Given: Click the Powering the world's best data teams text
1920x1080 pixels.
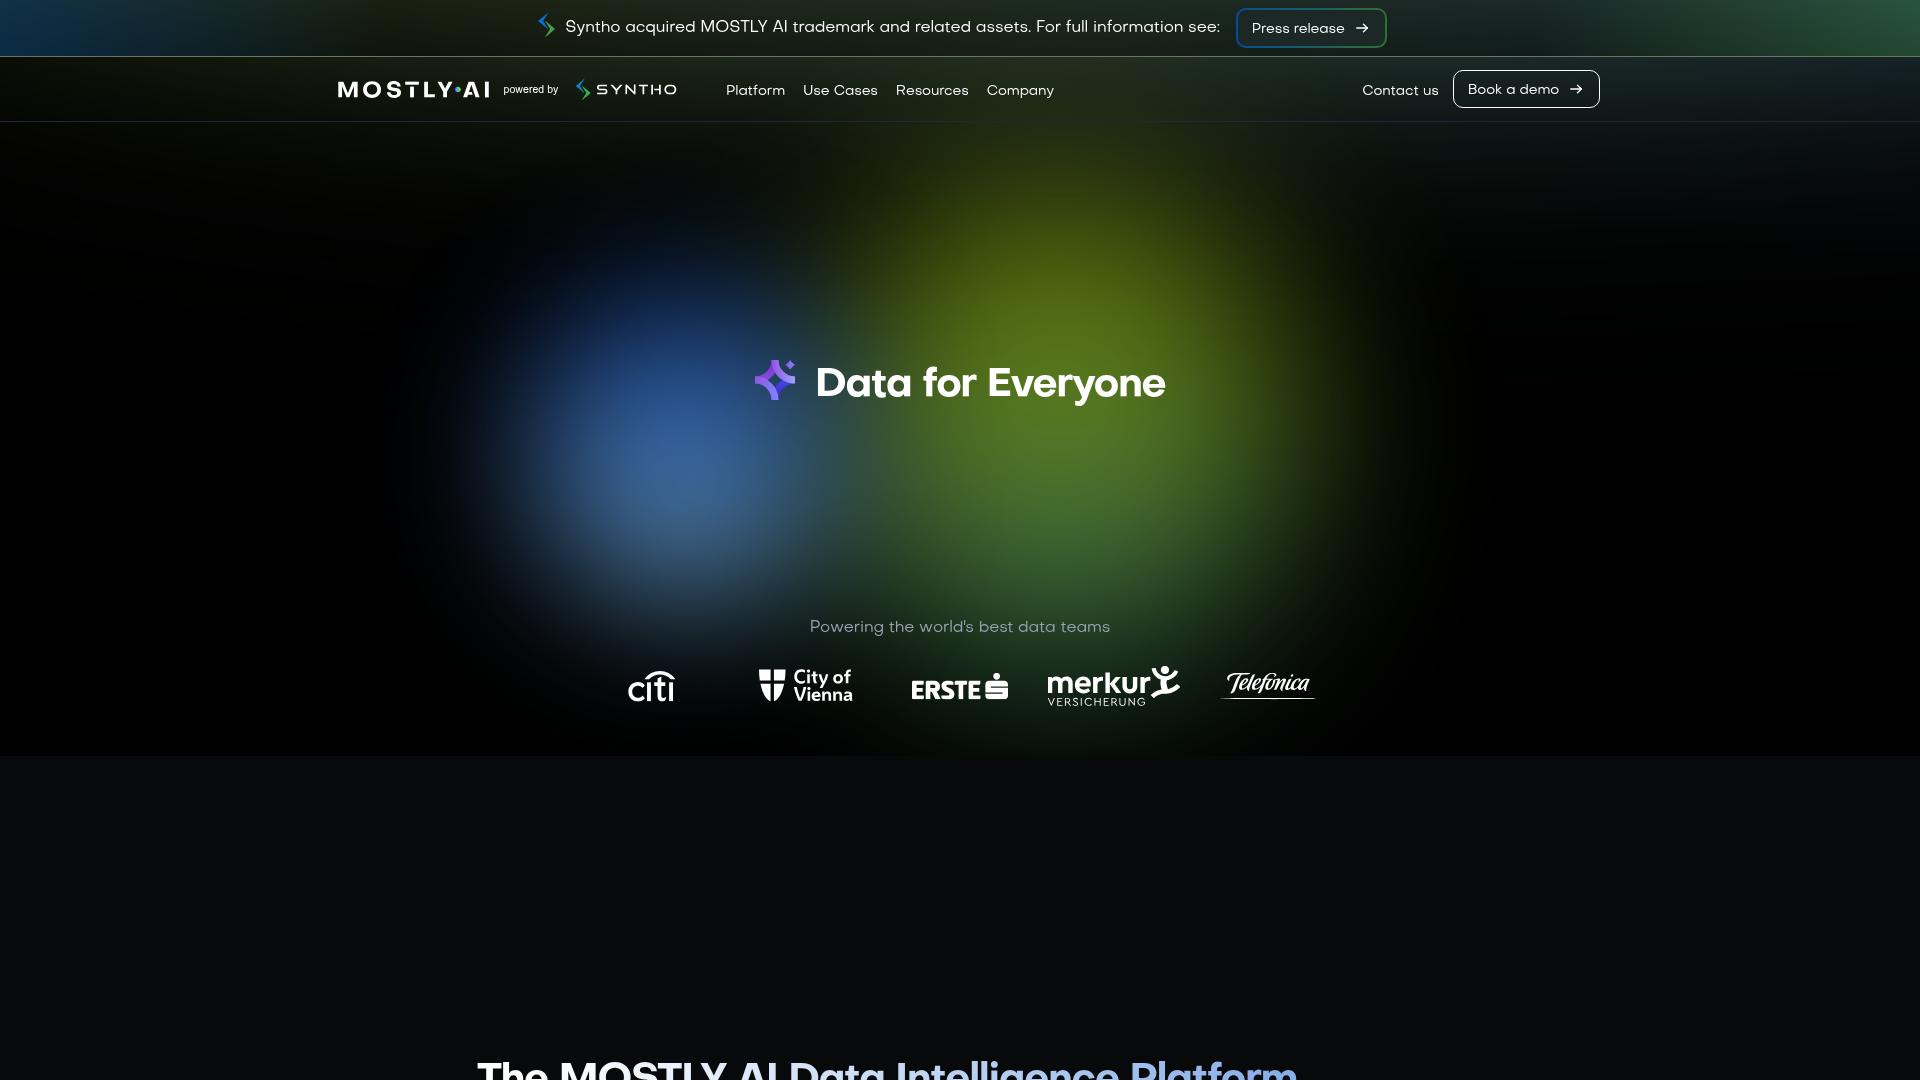Looking at the screenshot, I should pyautogui.click(x=960, y=627).
